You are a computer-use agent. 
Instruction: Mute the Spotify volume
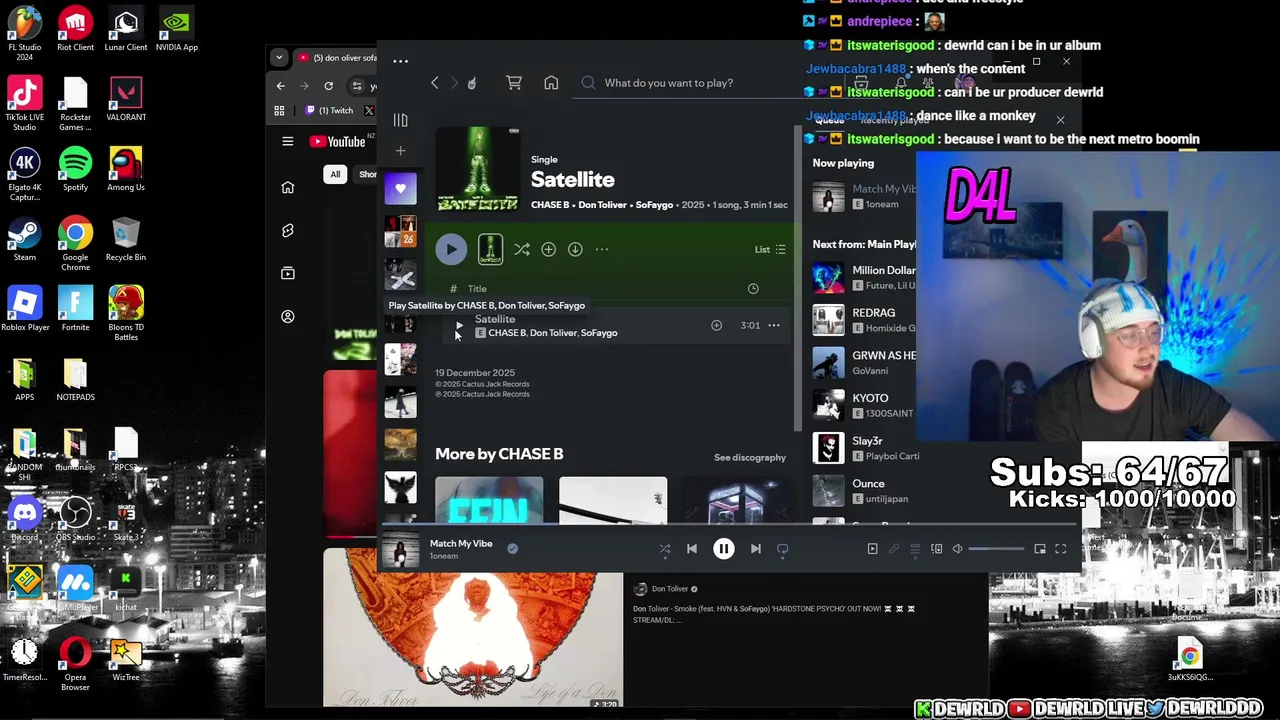(957, 549)
